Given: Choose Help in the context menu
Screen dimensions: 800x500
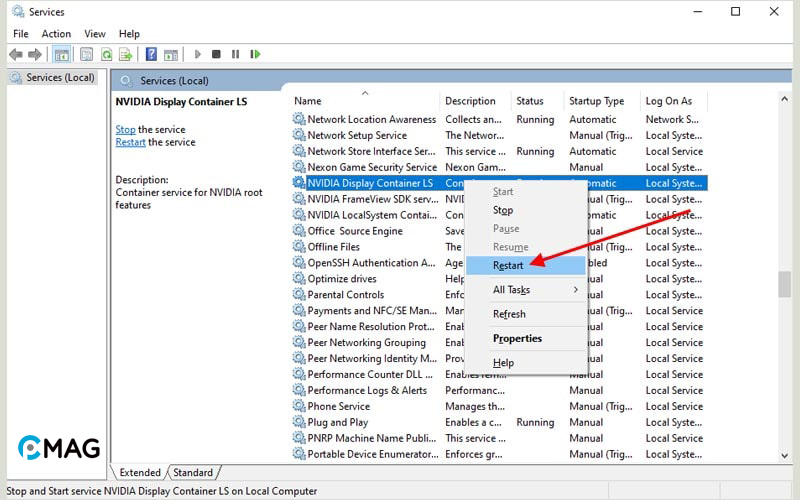Looking at the screenshot, I should (x=526, y=363).
